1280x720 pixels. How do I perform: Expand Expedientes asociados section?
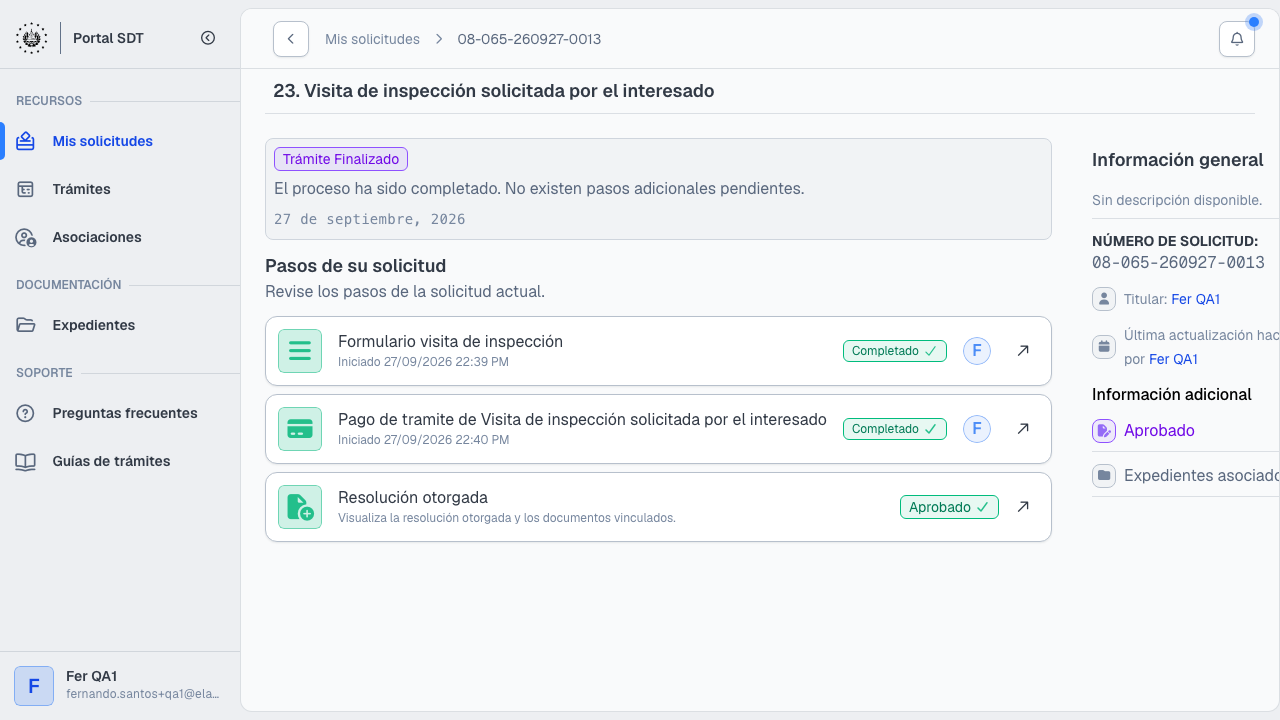(1186, 475)
